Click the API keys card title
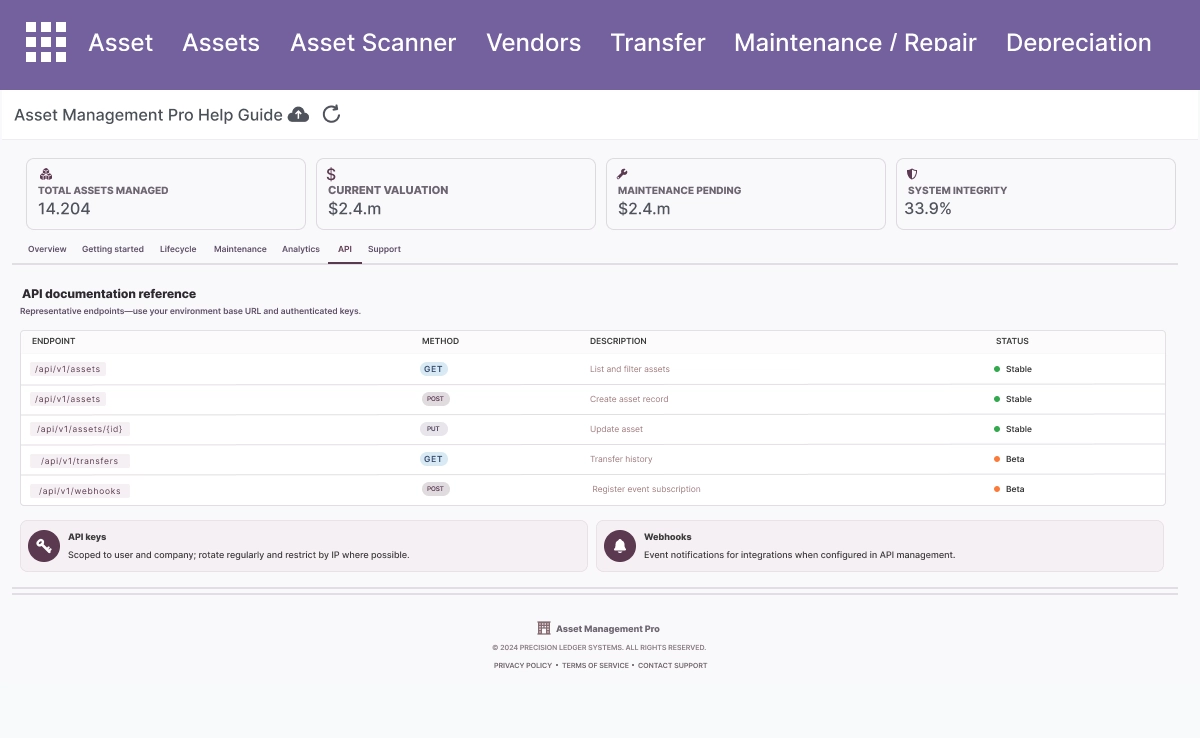The width and height of the screenshot is (1200, 738). coord(87,537)
